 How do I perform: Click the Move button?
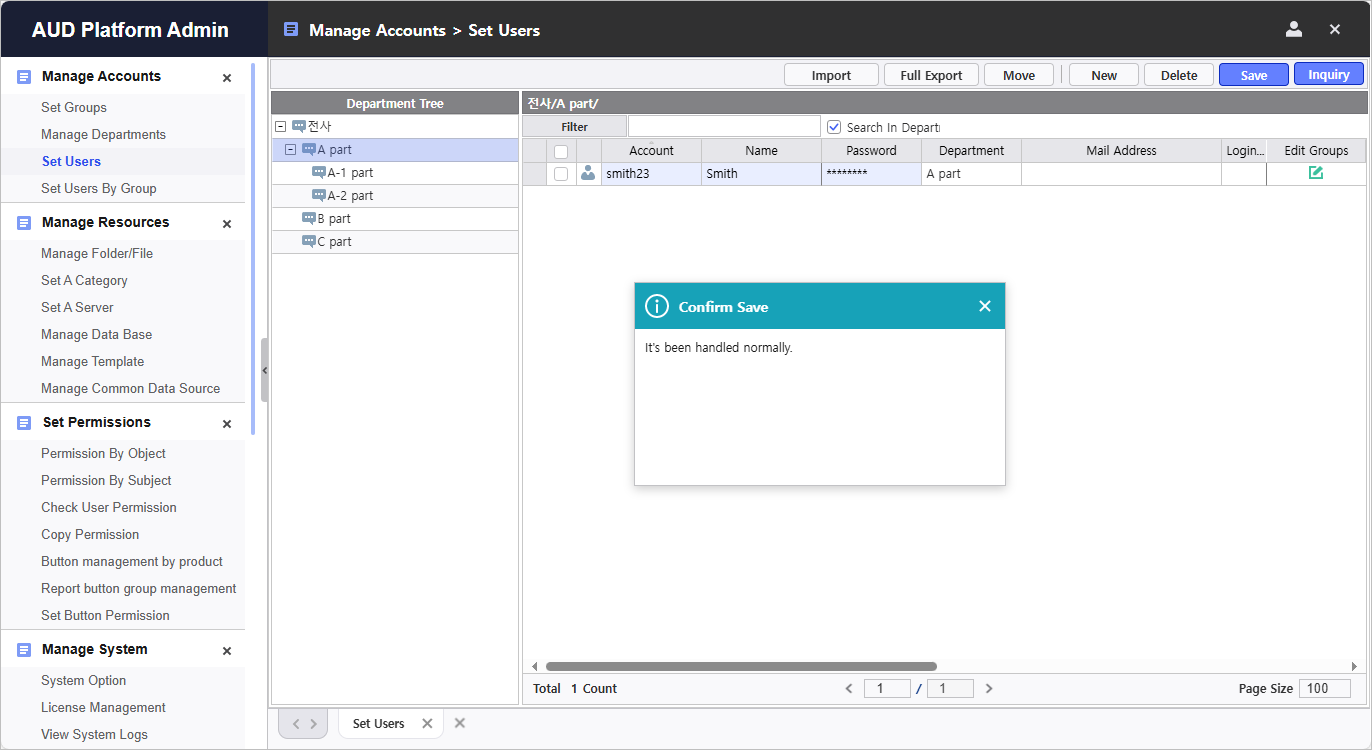pos(1019,75)
